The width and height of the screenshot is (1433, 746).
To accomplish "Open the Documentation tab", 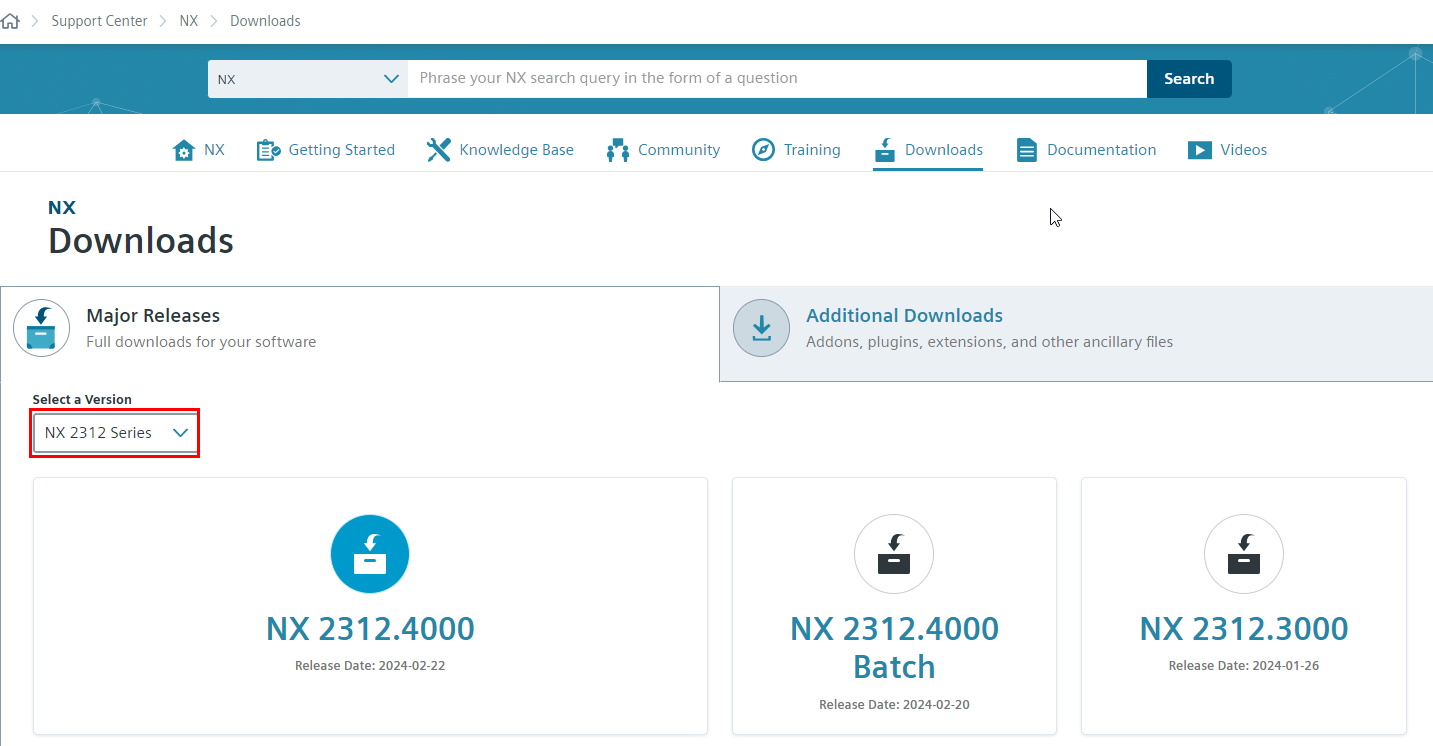I will (1086, 150).
